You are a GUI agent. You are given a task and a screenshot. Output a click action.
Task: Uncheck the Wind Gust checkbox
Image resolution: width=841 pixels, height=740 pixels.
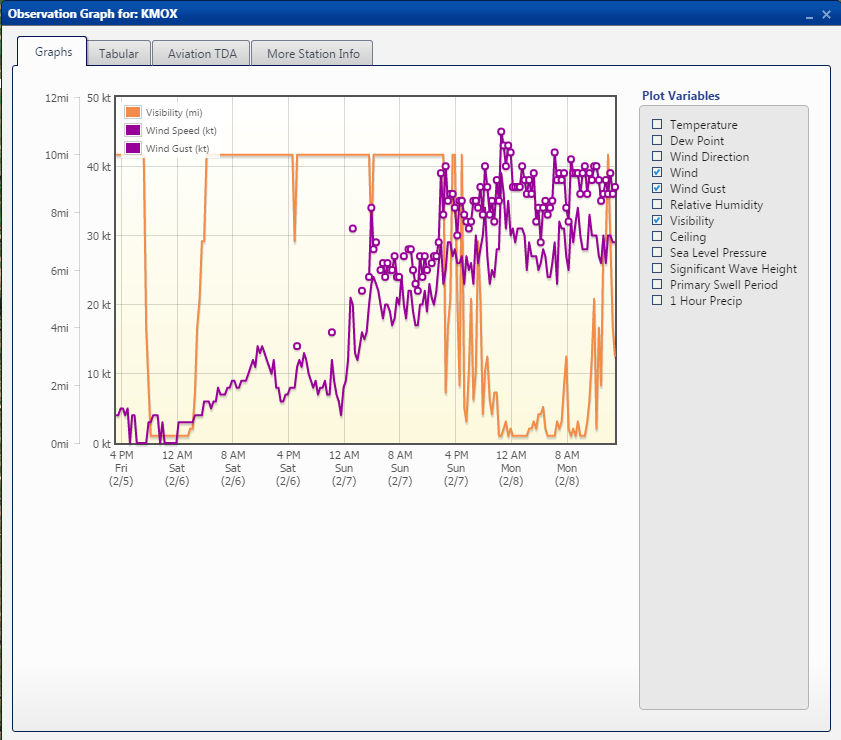(657, 188)
